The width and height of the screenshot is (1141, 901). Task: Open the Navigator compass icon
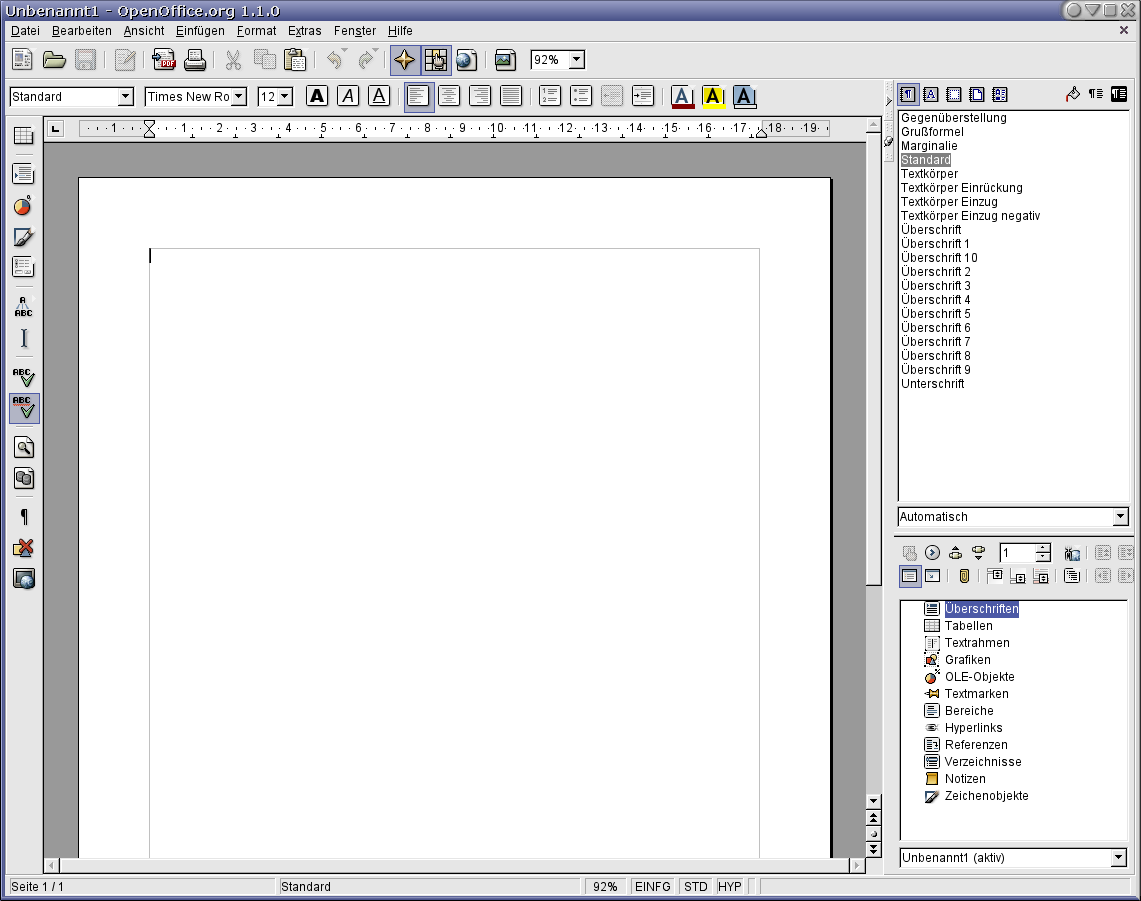point(404,60)
